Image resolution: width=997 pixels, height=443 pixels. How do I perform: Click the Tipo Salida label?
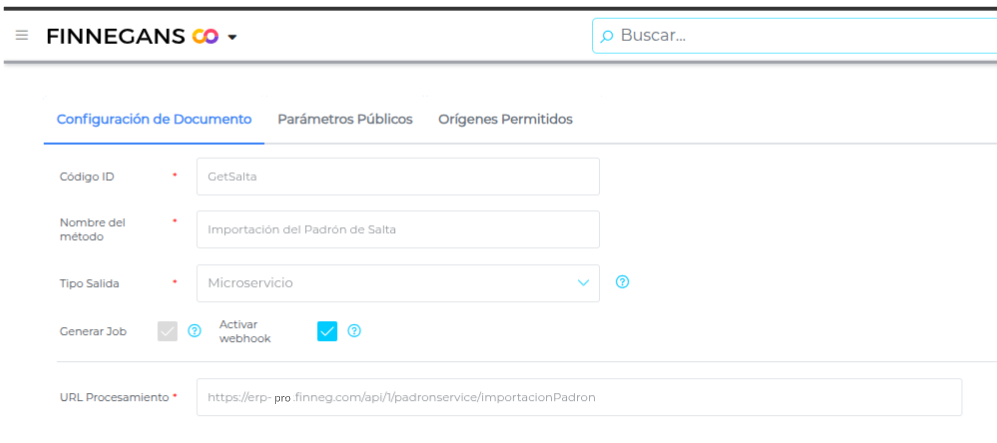tap(90, 283)
